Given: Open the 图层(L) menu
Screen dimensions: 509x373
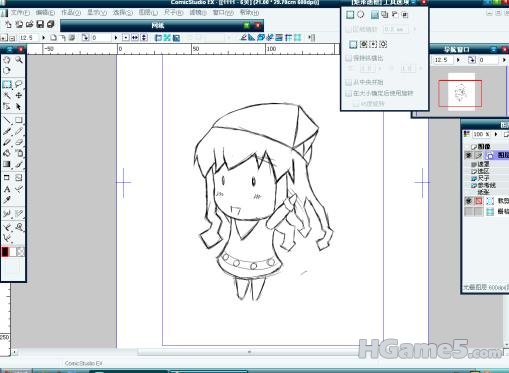Looking at the screenshot, I should [x=148, y=13].
